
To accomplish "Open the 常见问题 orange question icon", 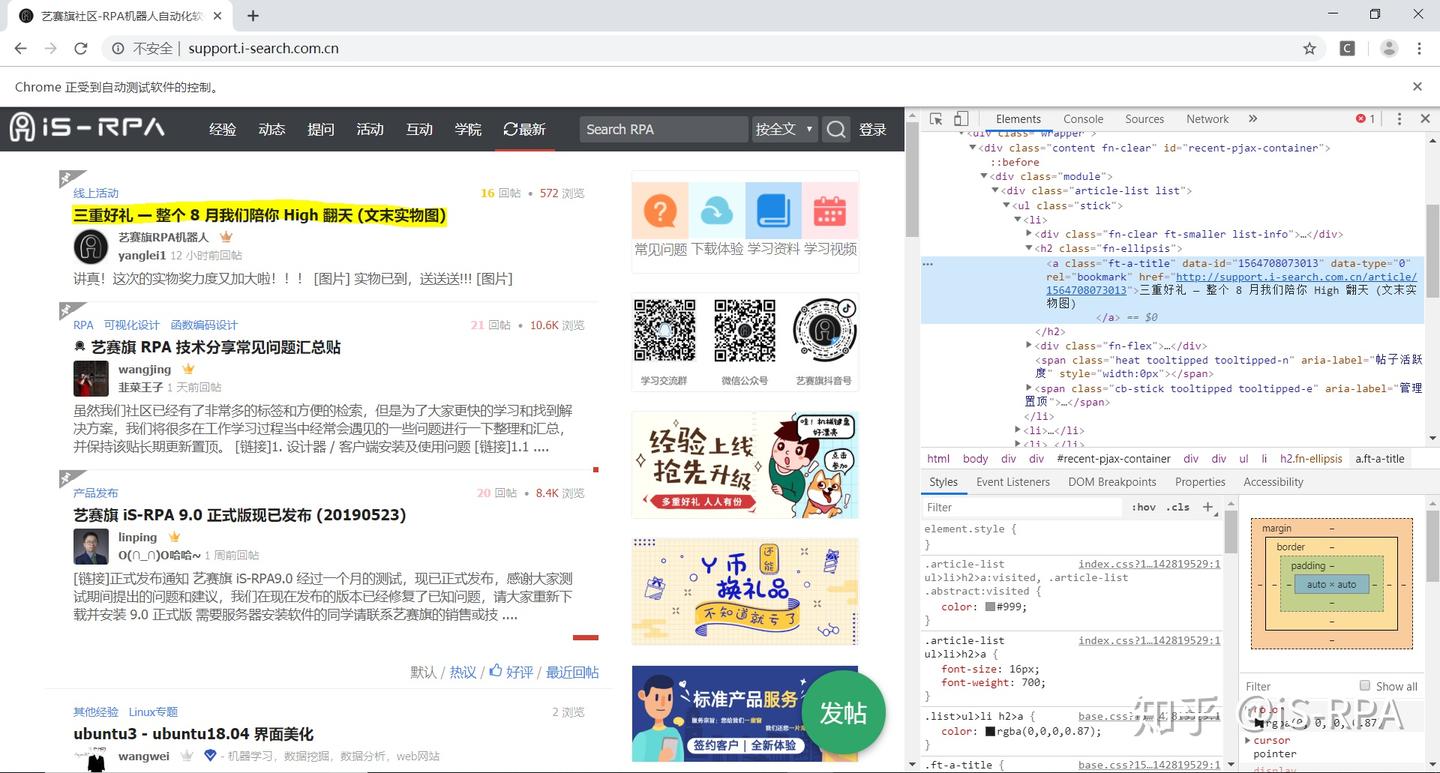I will coord(660,211).
